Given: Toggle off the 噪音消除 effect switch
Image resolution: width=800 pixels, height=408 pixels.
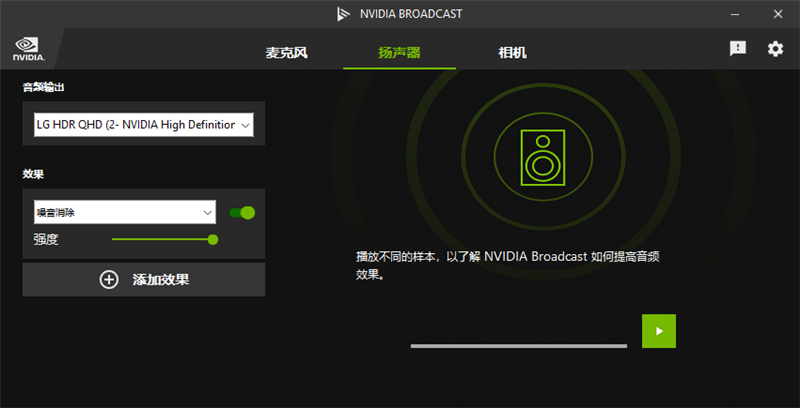Looking at the screenshot, I should click(x=242, y=212).
